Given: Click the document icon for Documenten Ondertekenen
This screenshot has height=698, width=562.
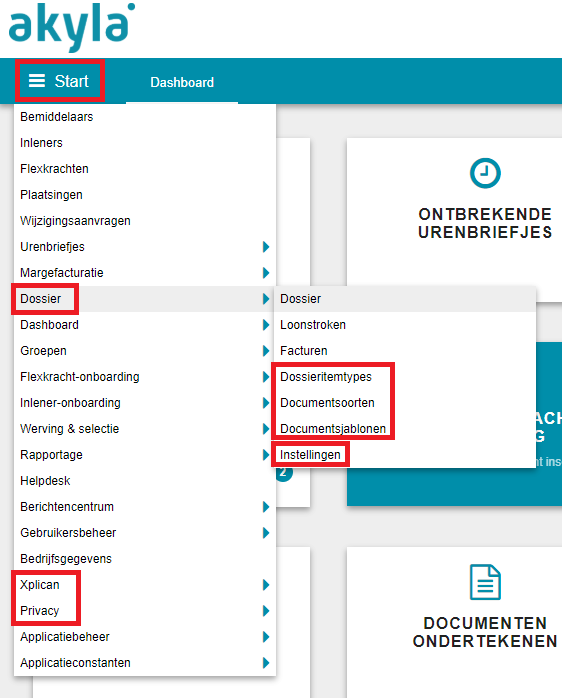Looking at the screenshot, I should [485, 582].
